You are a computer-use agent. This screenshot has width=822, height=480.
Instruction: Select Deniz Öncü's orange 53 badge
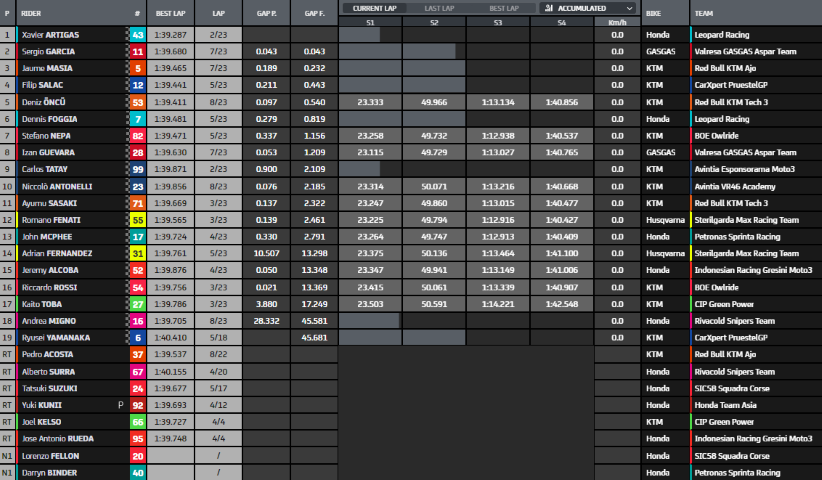click(137, 102)
